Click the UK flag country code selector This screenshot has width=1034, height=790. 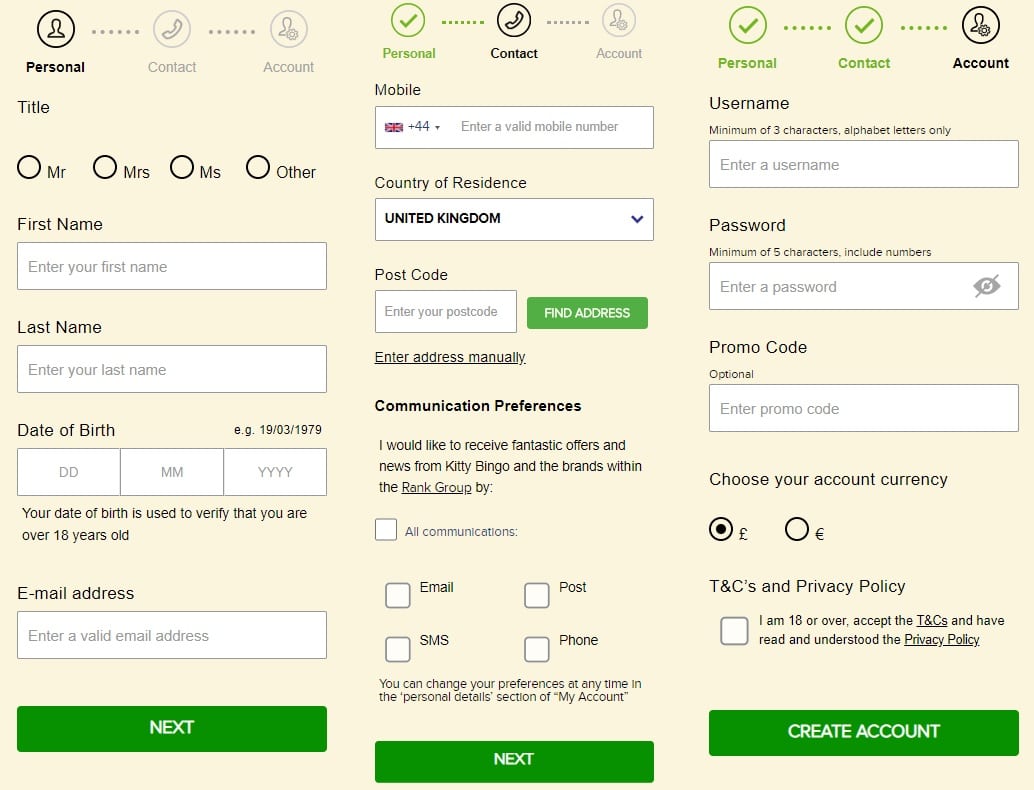412,127
